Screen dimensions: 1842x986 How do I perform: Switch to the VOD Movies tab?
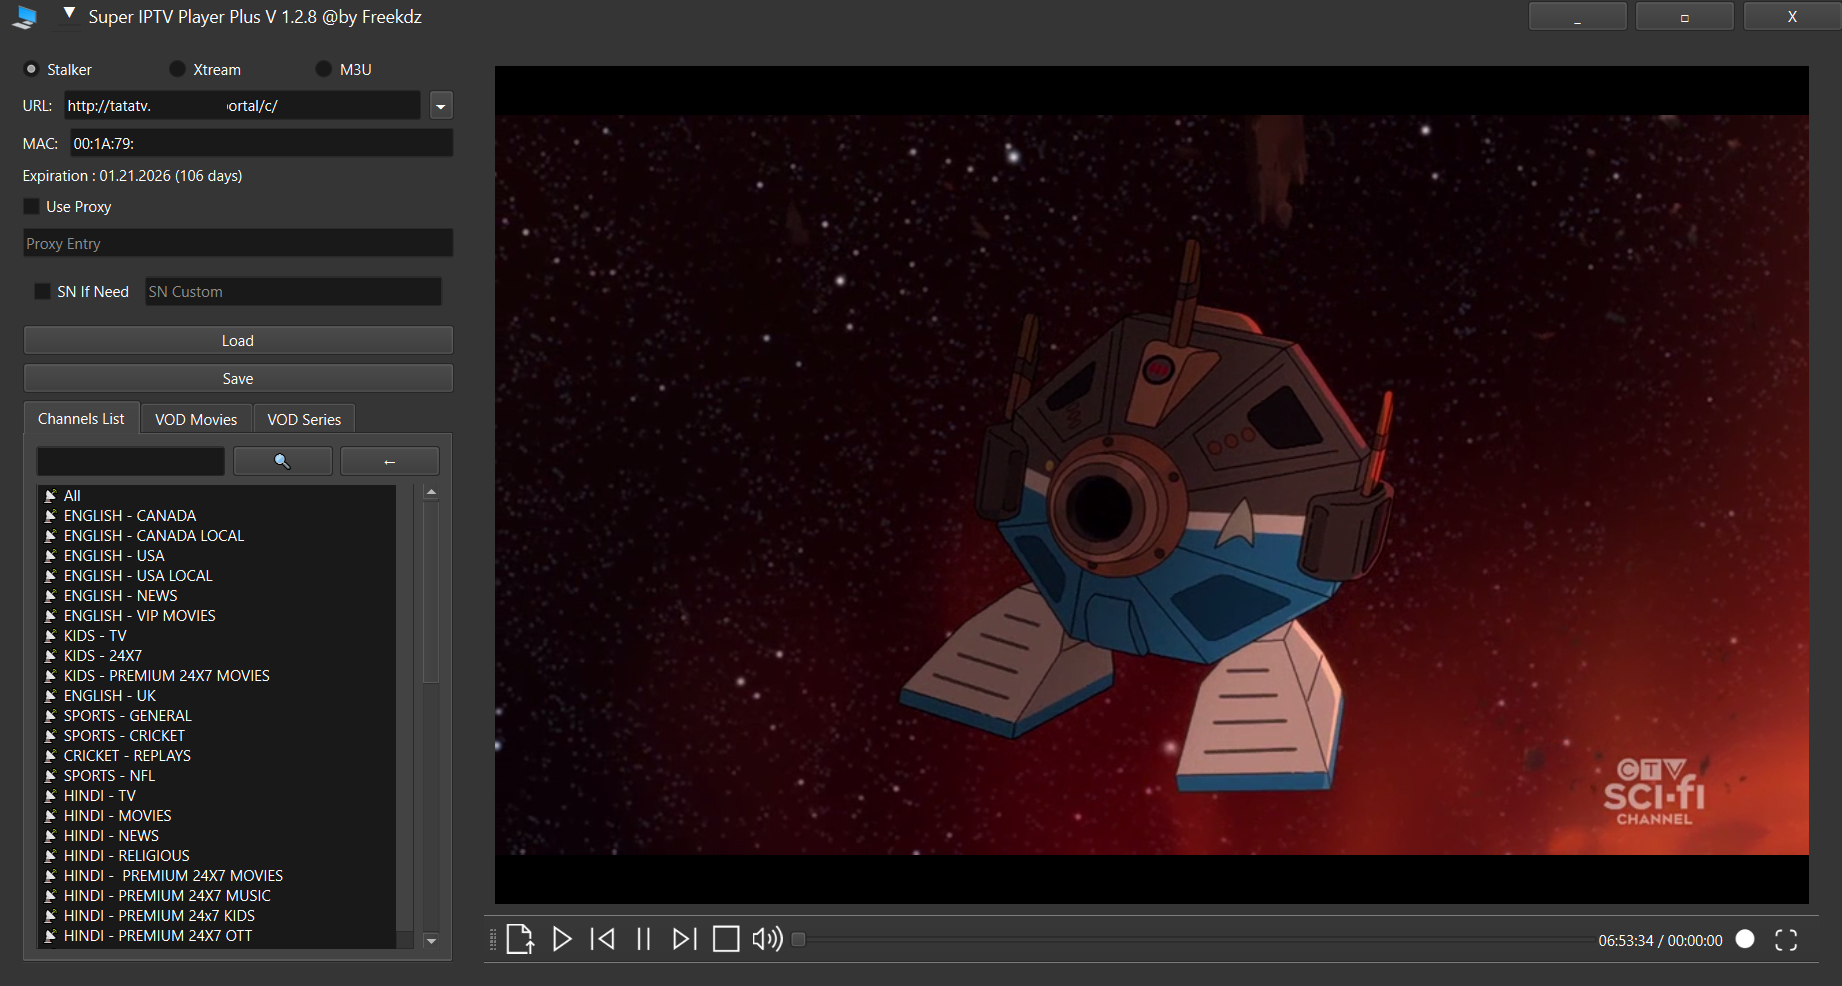[196, 419]
